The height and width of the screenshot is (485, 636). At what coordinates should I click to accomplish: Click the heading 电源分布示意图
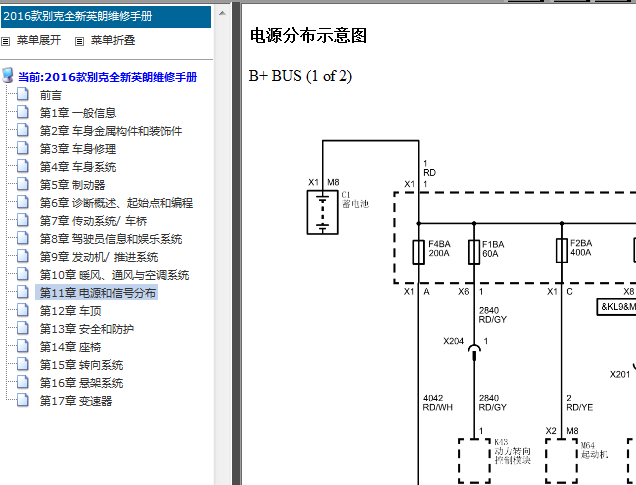308,35
